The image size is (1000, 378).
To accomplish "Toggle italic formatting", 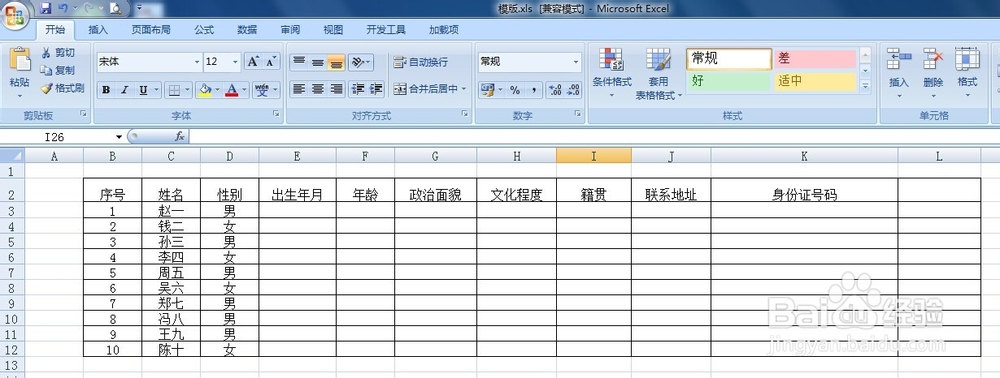I will click(x=124, y=90).
